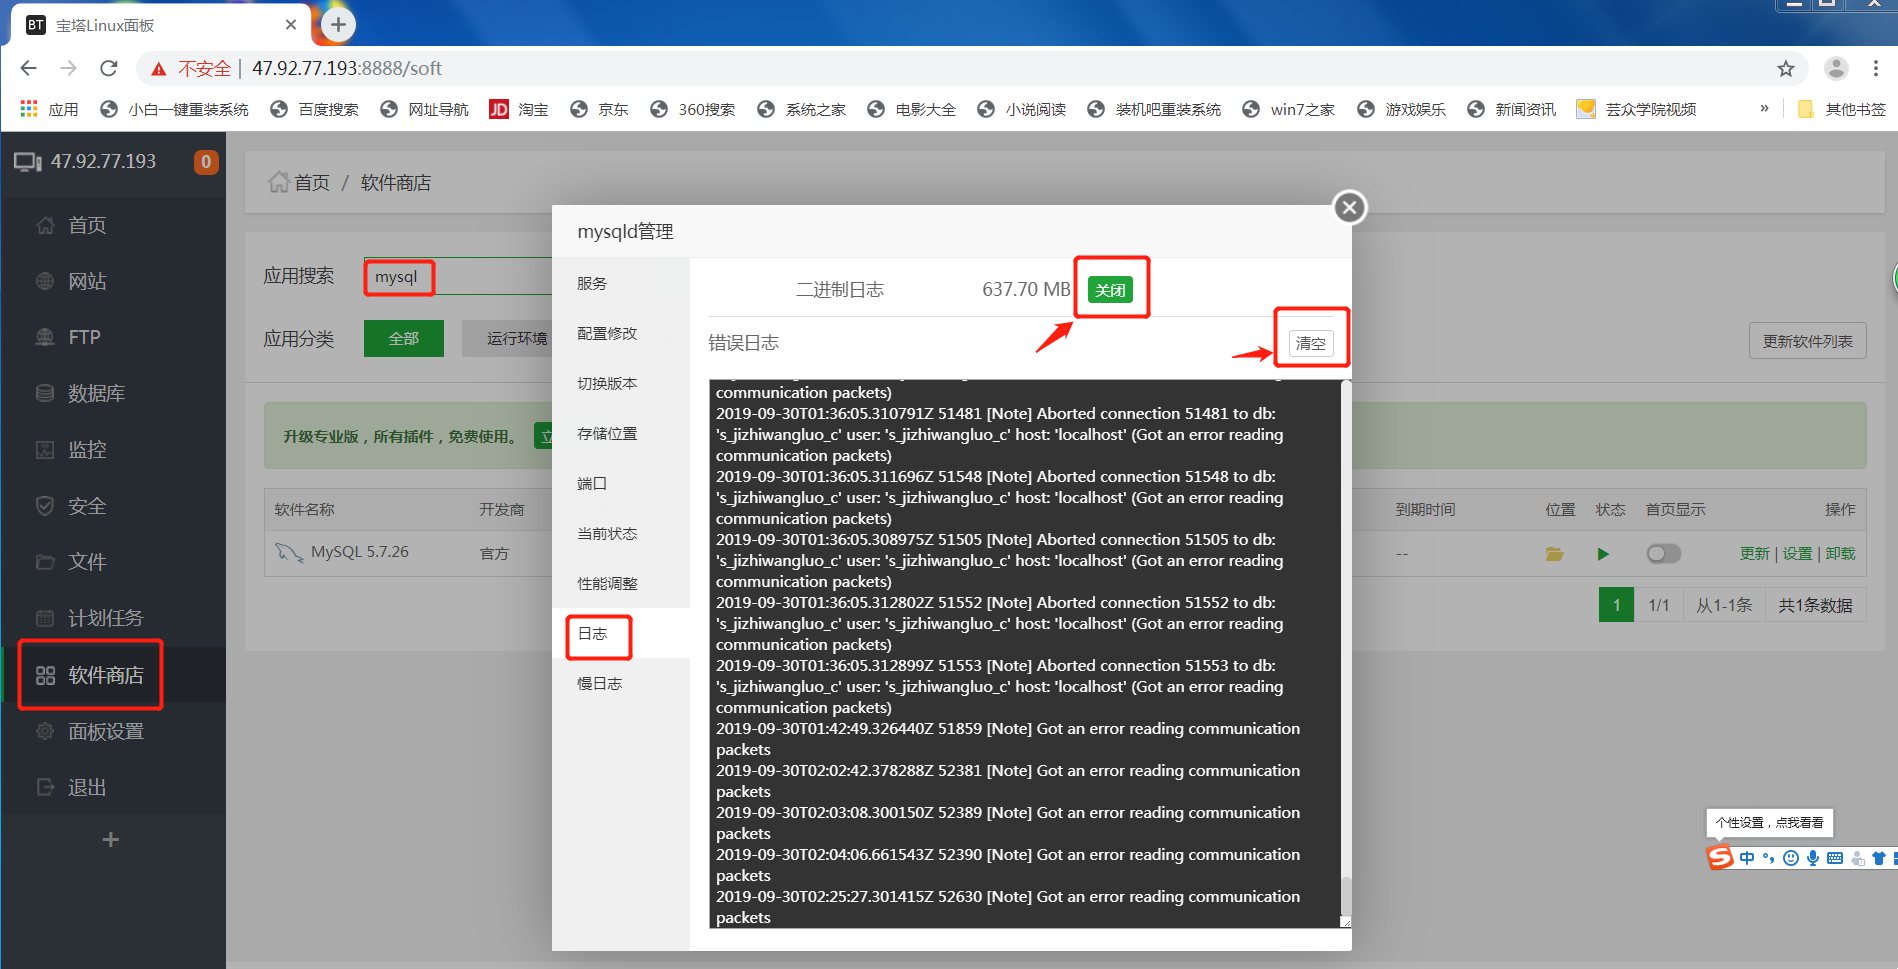Clear the error log with 清空 button

1310,343
